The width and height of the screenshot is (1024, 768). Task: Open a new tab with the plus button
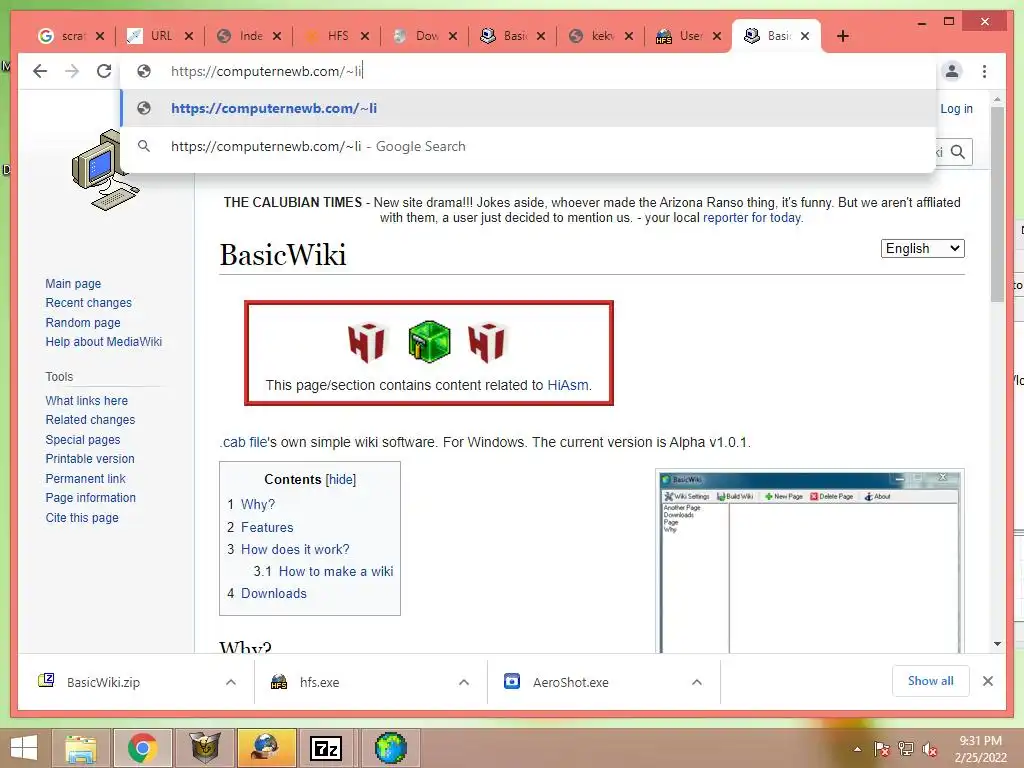point(842,36)
